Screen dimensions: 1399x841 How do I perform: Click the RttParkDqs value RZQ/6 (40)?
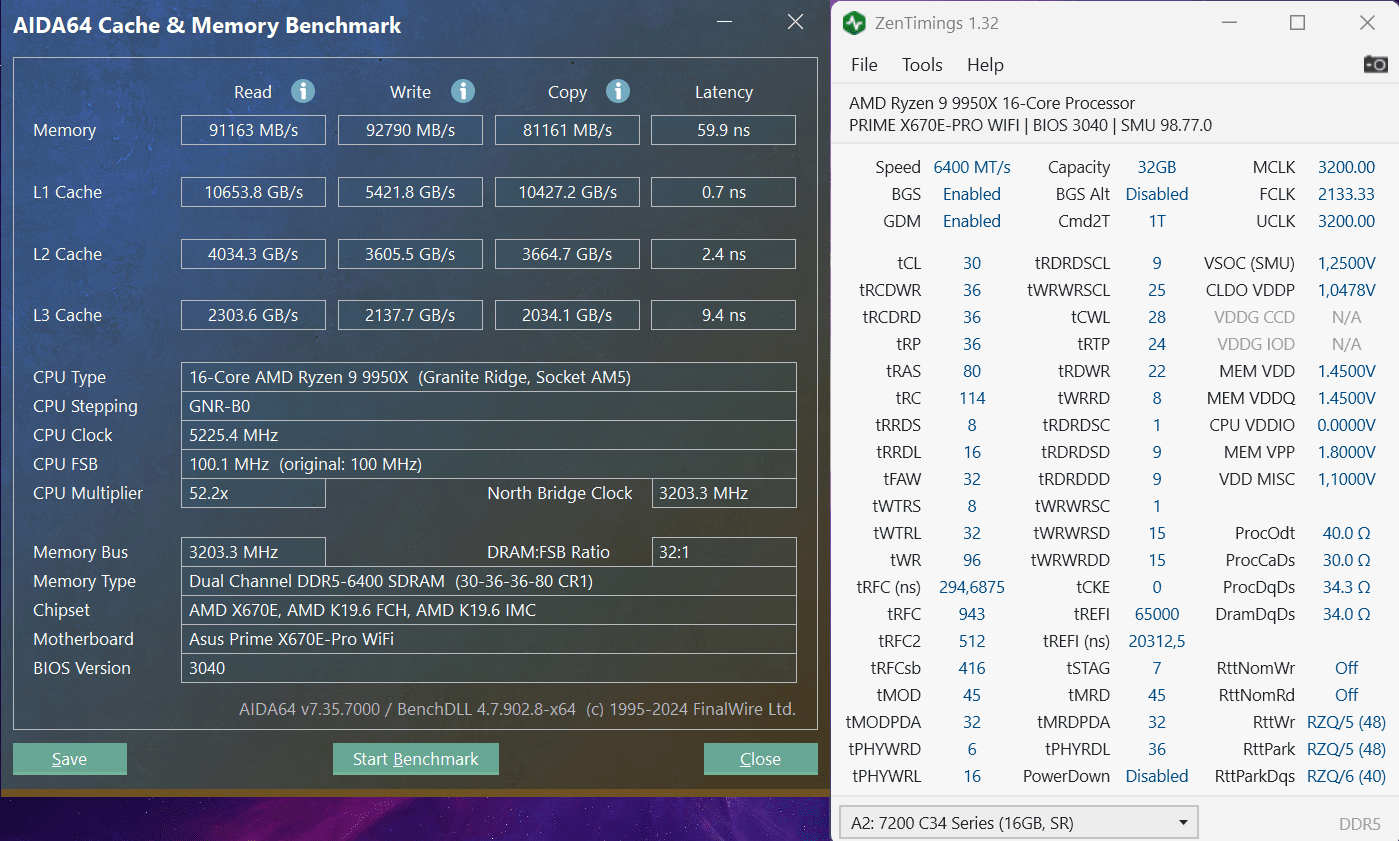[x=1346, y=776]
